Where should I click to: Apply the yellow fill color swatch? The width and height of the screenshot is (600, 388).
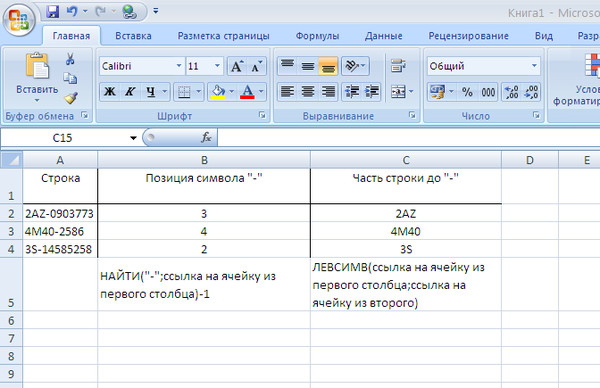click(x=217, y=92)
